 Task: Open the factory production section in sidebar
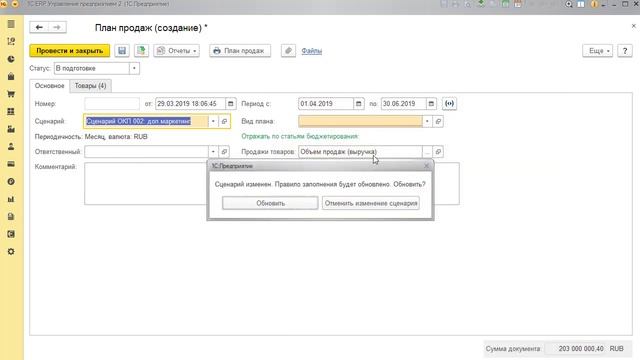11,129
